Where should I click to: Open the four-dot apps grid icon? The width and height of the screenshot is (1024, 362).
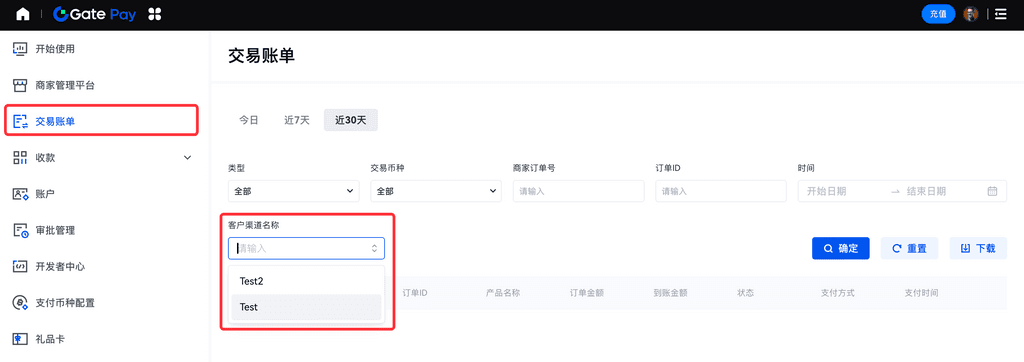click(x=155, y=14)
